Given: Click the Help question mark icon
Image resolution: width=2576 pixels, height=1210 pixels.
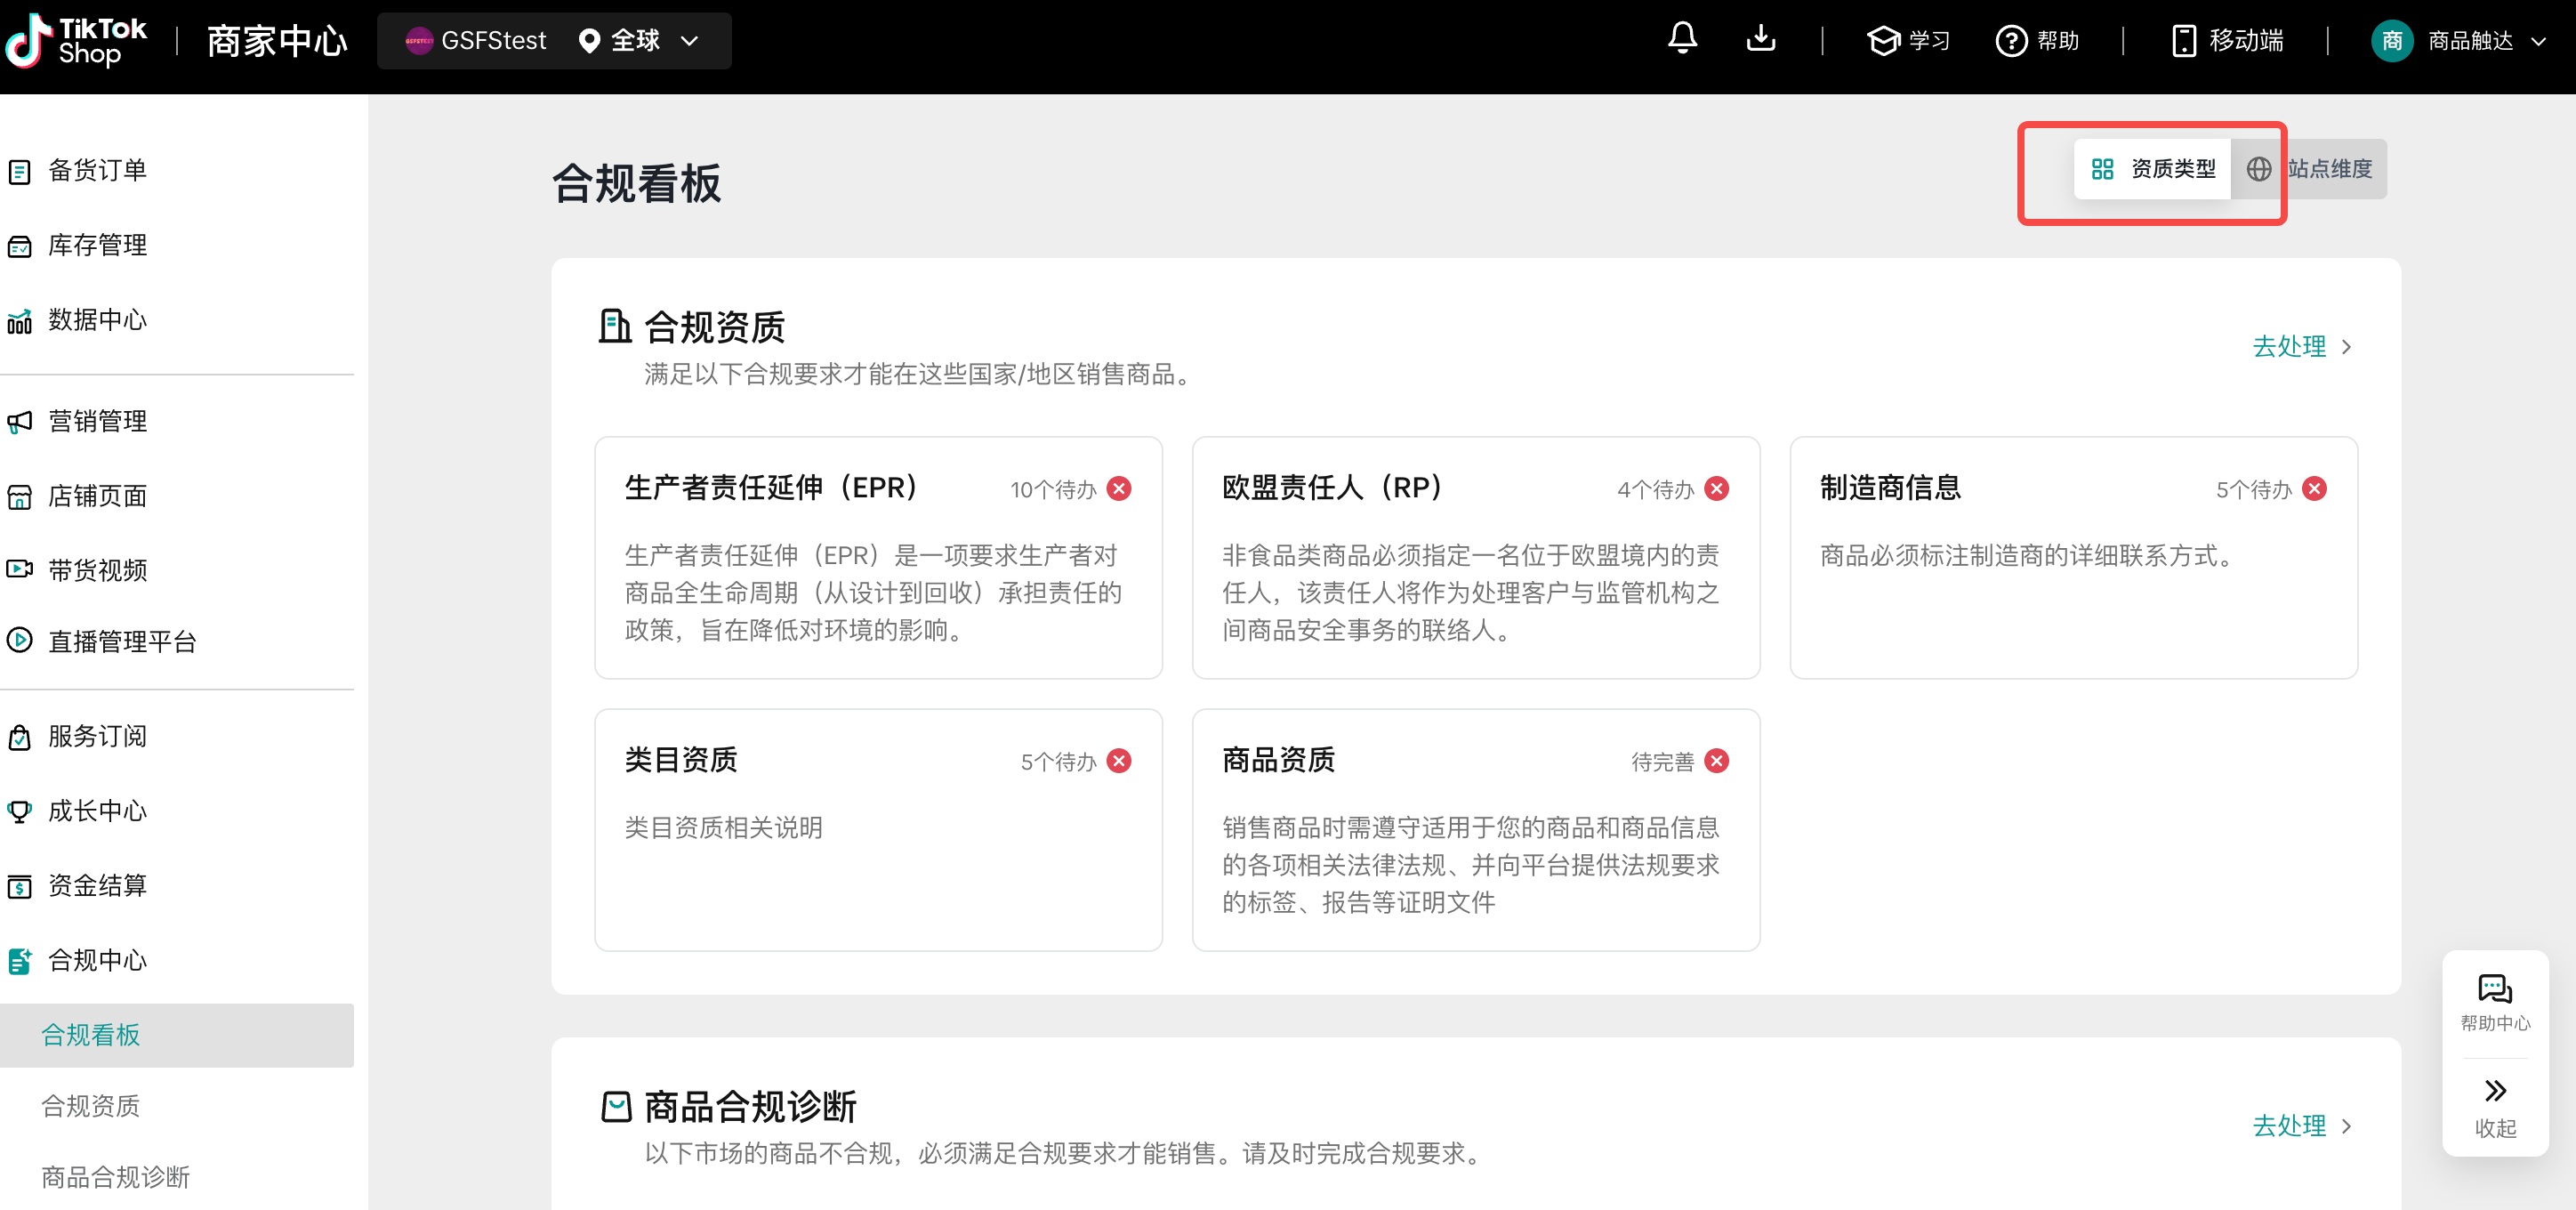Looking at the screenshot, I should click(x=2010, y=41).
